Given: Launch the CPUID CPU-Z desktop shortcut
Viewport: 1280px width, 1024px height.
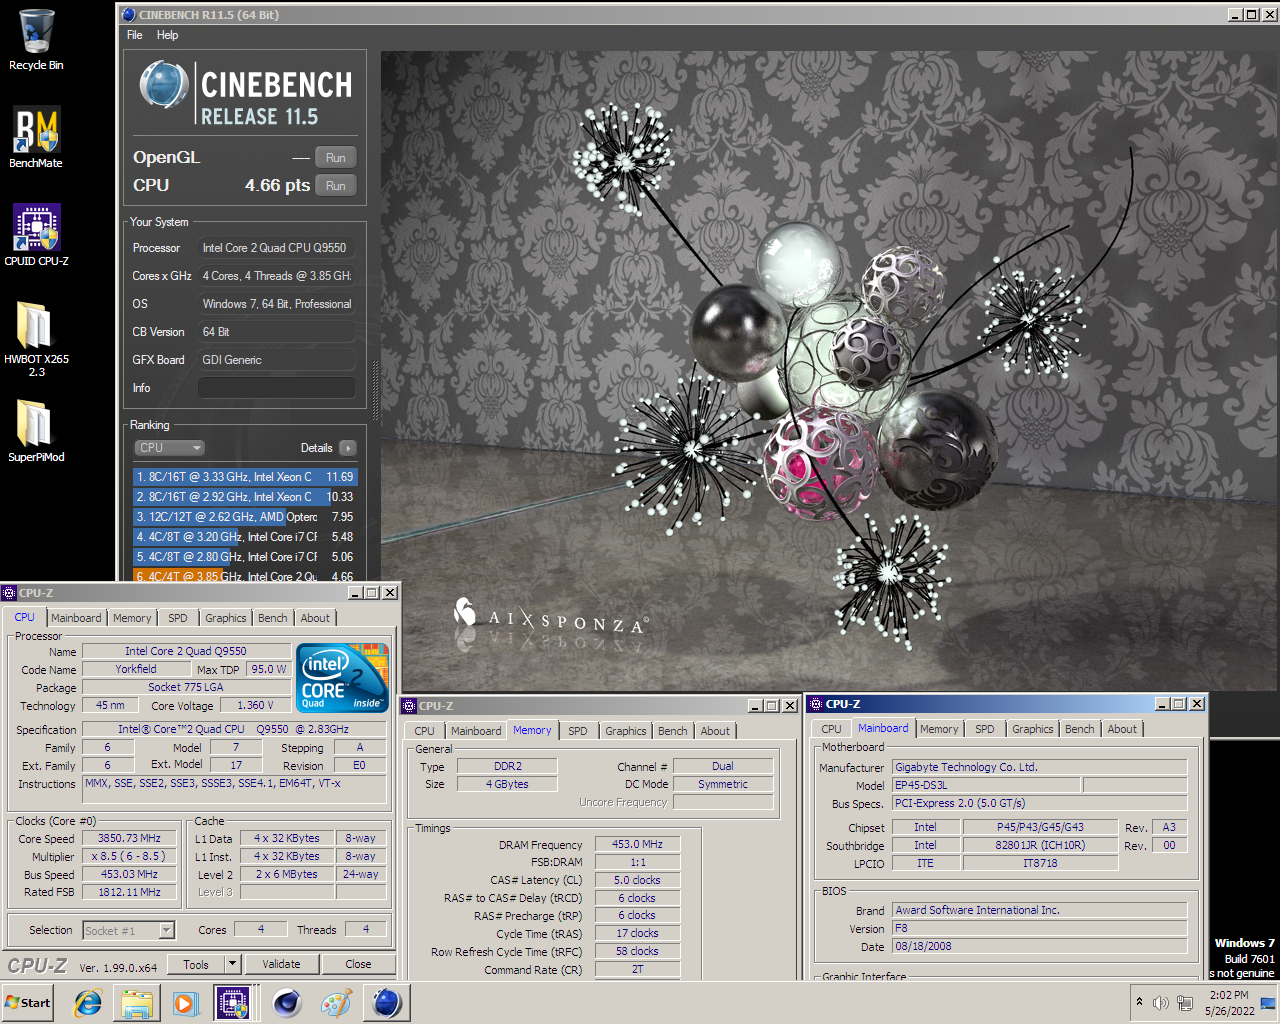Looking at the screenshot, I should (36, 235).
